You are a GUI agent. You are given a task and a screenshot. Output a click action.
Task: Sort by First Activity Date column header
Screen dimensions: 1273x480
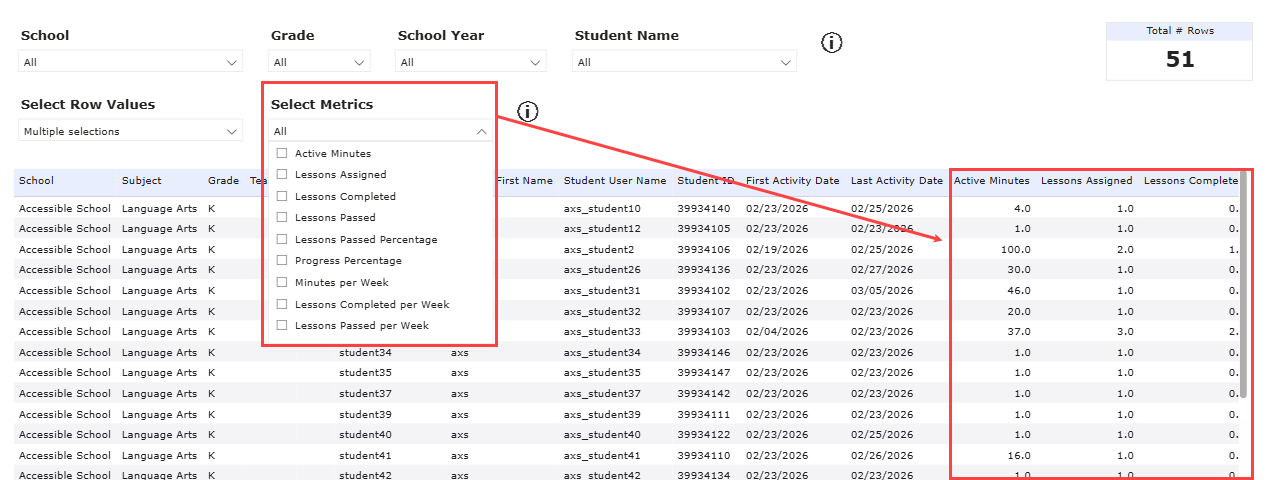click(x=793, y=181)
